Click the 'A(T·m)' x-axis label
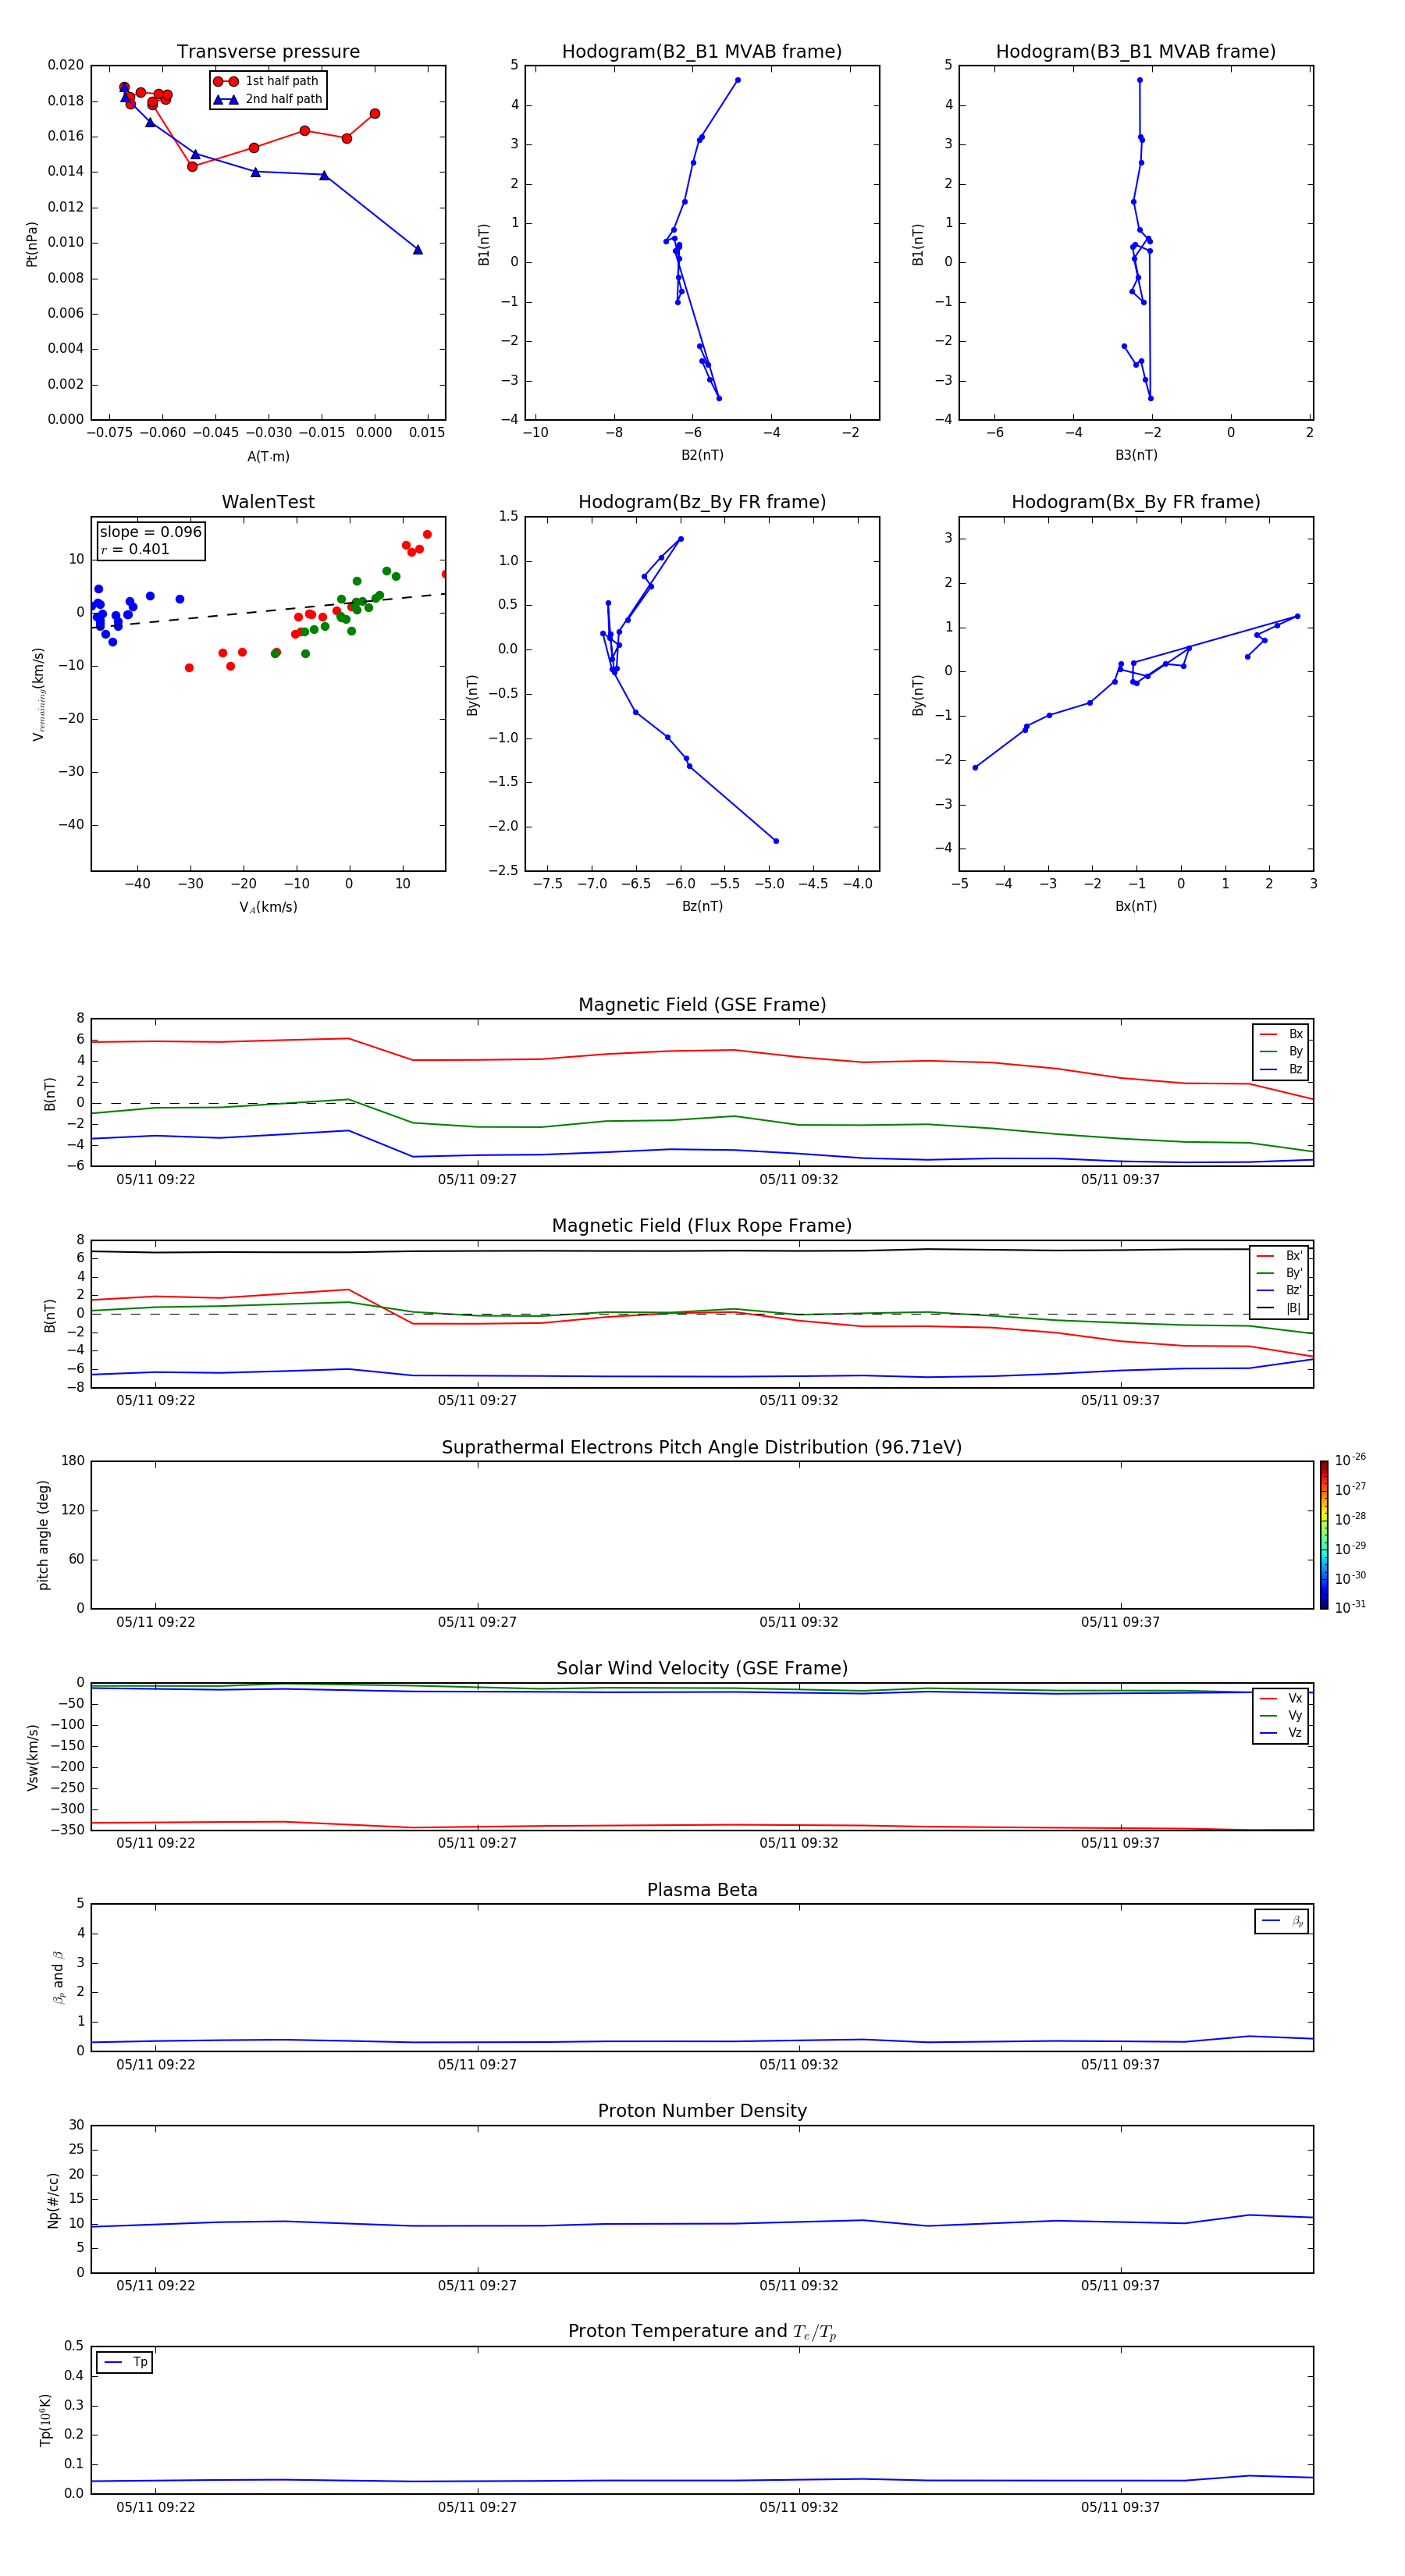1405x2576 pixels. 268,456
